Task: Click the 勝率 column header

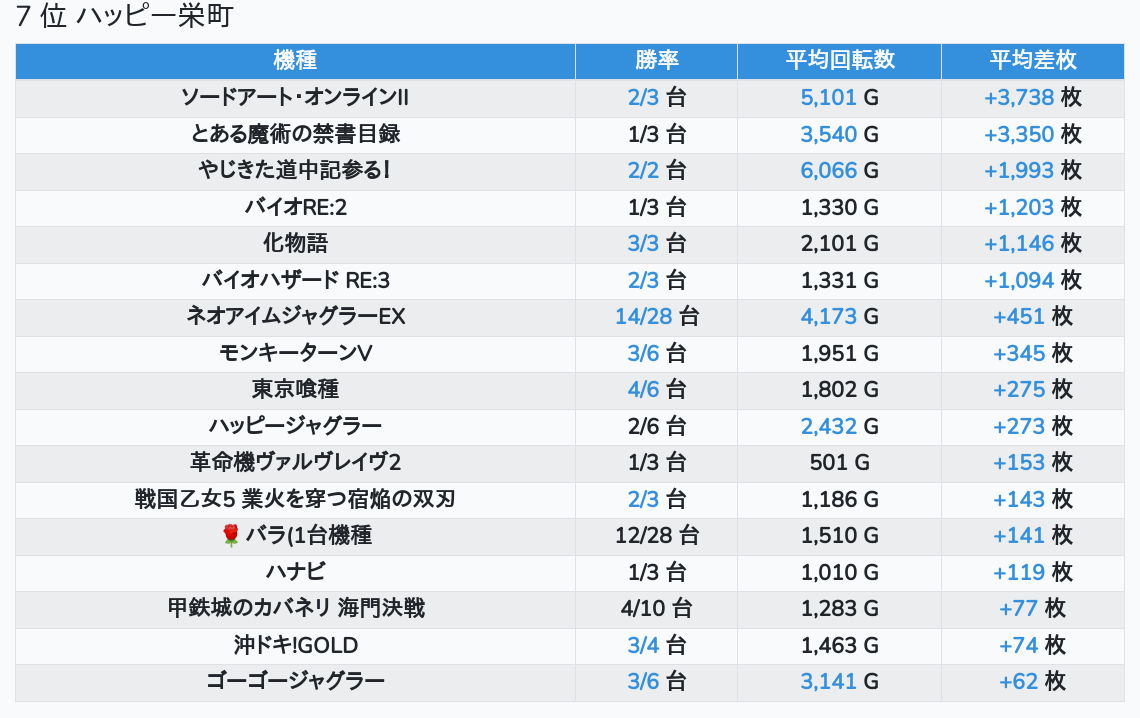Action: 657,60
